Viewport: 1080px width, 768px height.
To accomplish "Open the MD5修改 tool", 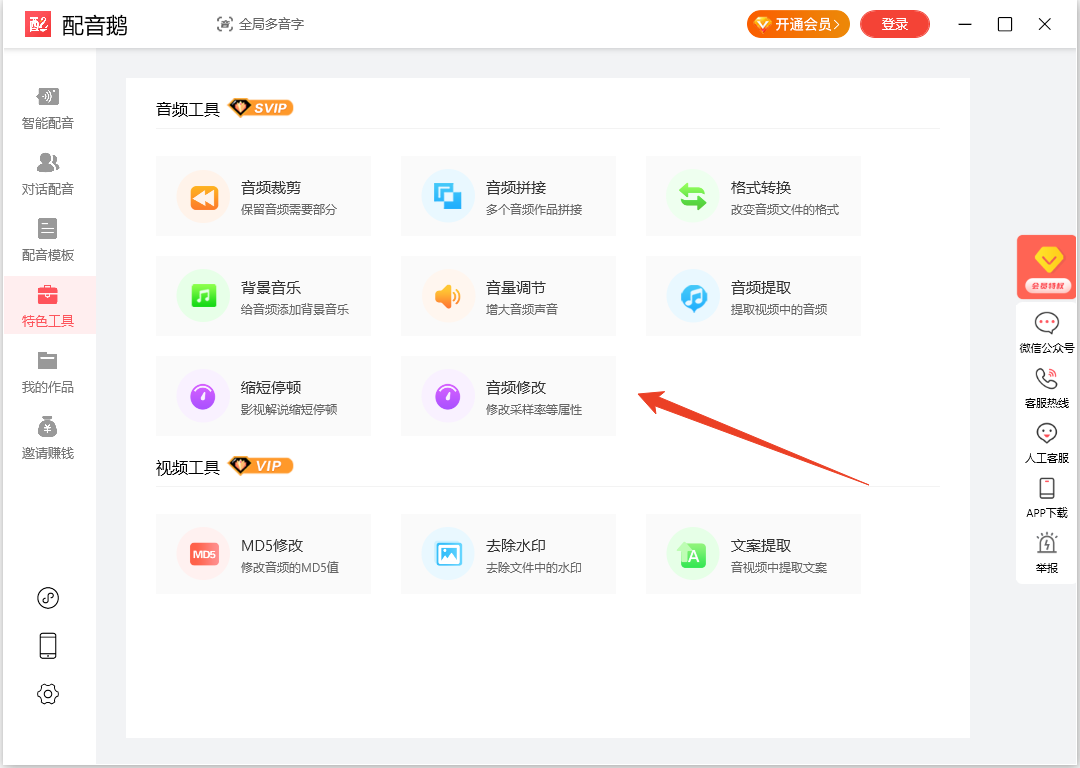I will 263,554.
